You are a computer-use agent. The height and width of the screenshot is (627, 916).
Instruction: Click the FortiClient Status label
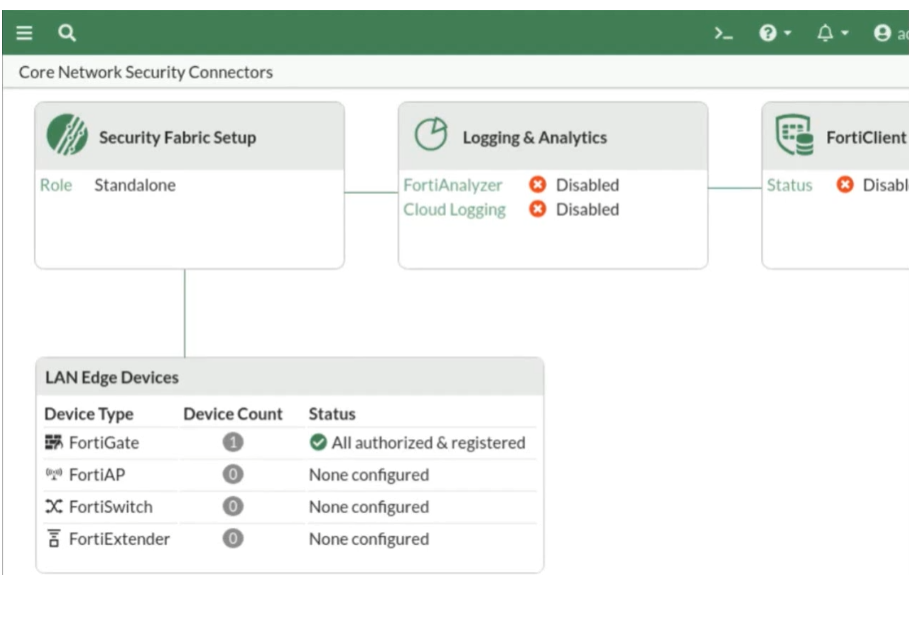[789, 185]
